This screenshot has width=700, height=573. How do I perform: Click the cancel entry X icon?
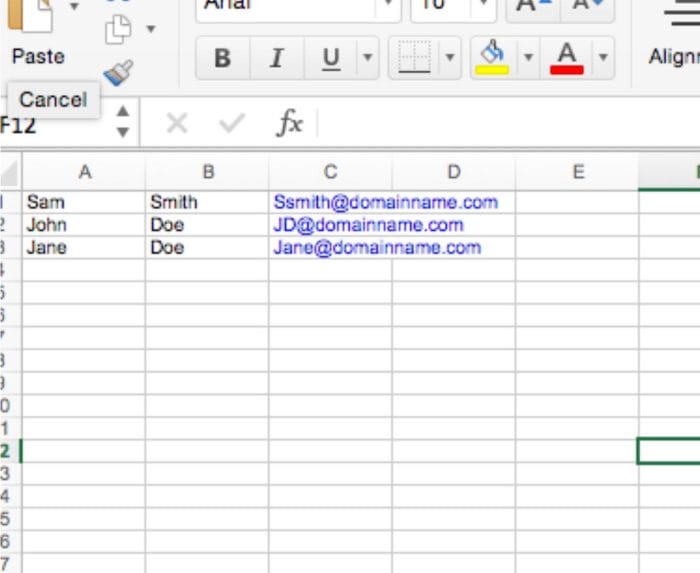pyautogui.click(x=177, y=123)
